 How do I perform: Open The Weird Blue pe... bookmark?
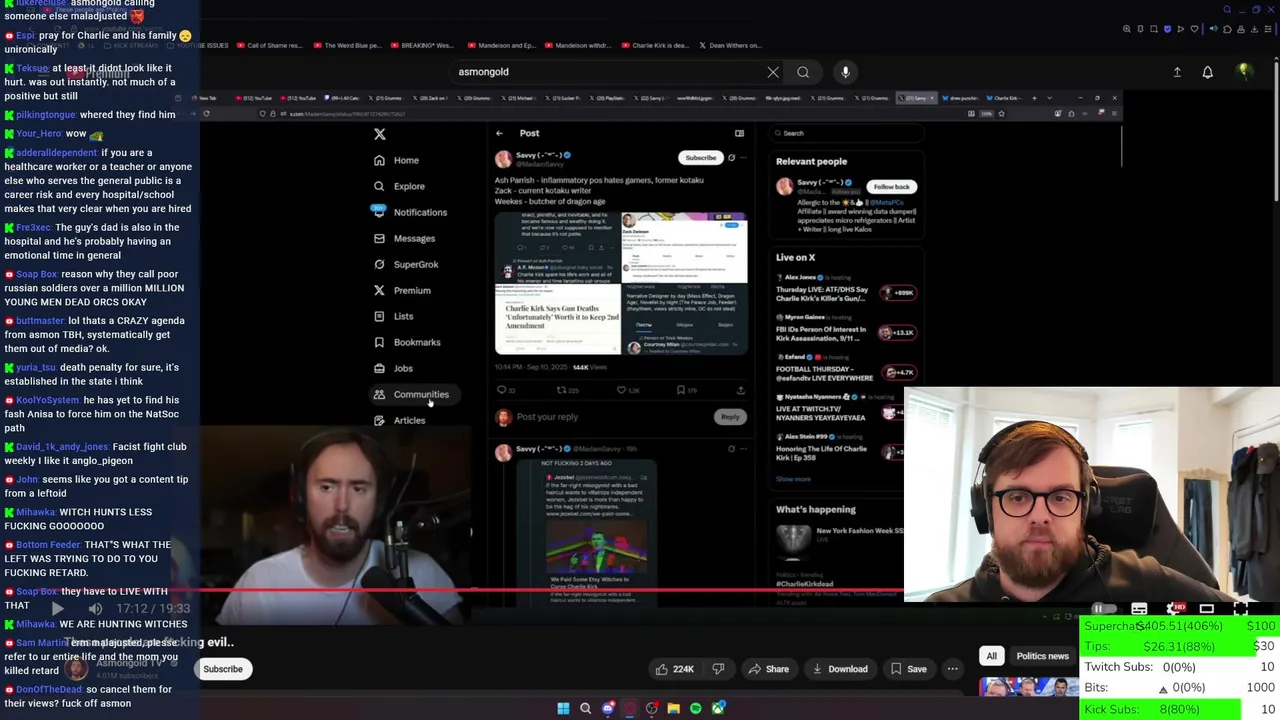[346, 45]
